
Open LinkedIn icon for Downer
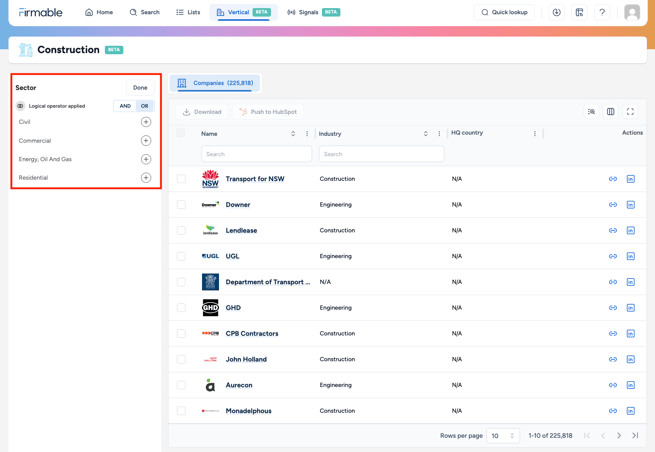pyautogui.click(x=631, y=205)
